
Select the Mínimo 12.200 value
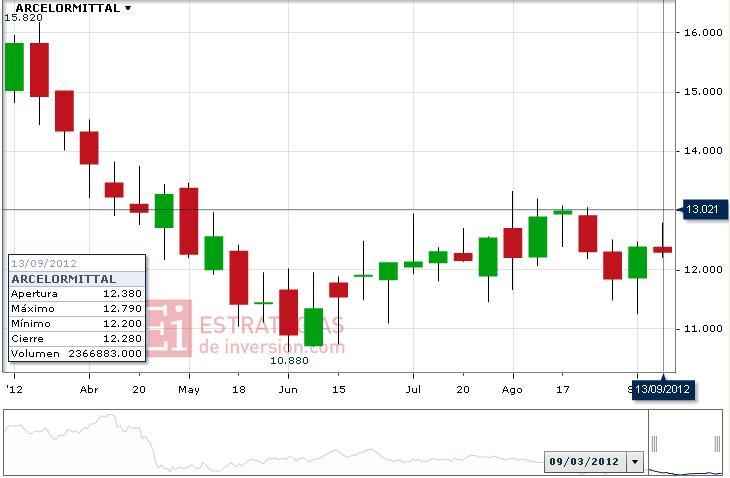(x=122, y=323)
